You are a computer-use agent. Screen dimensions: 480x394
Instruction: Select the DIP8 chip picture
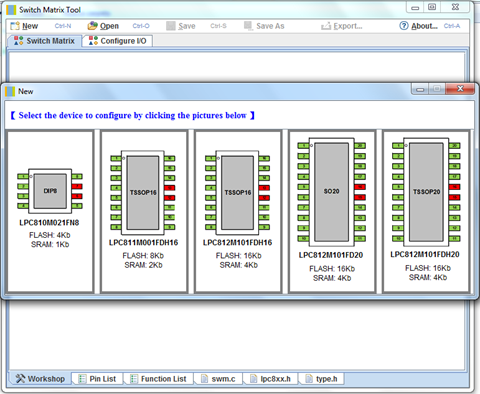50,191
